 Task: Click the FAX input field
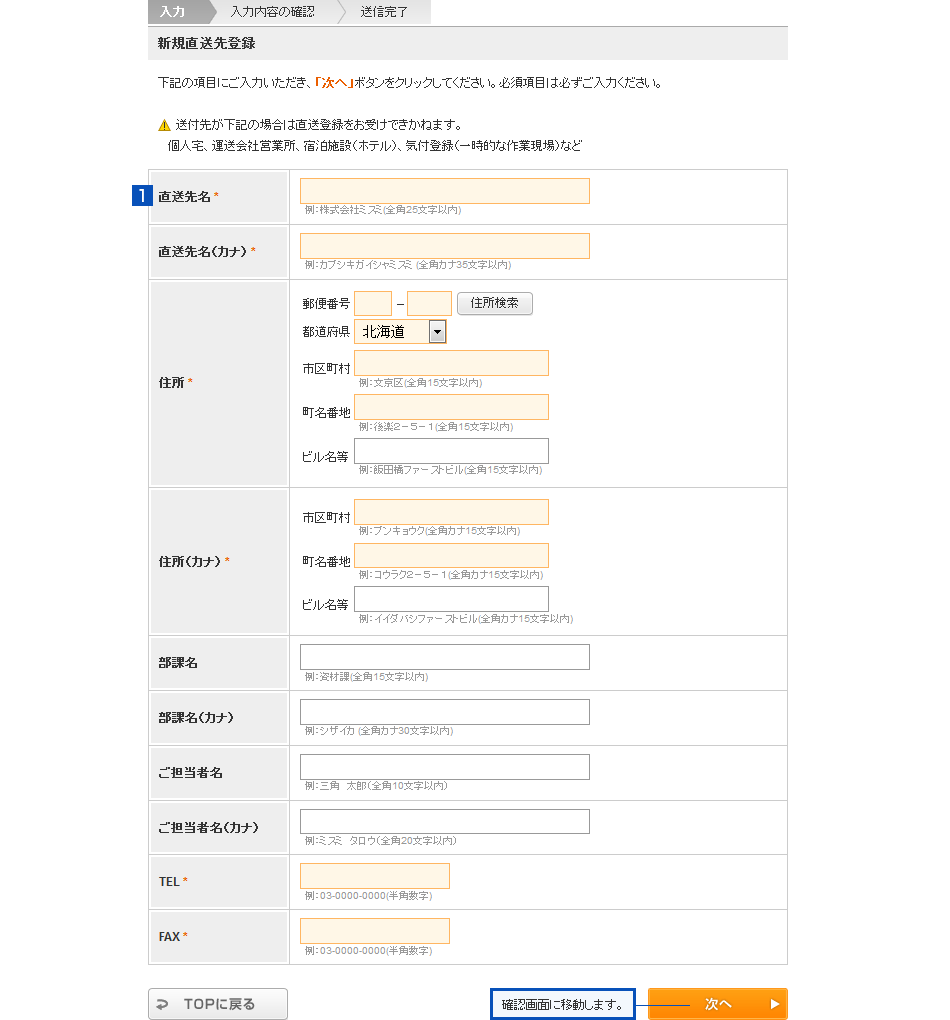click(374, 931)
